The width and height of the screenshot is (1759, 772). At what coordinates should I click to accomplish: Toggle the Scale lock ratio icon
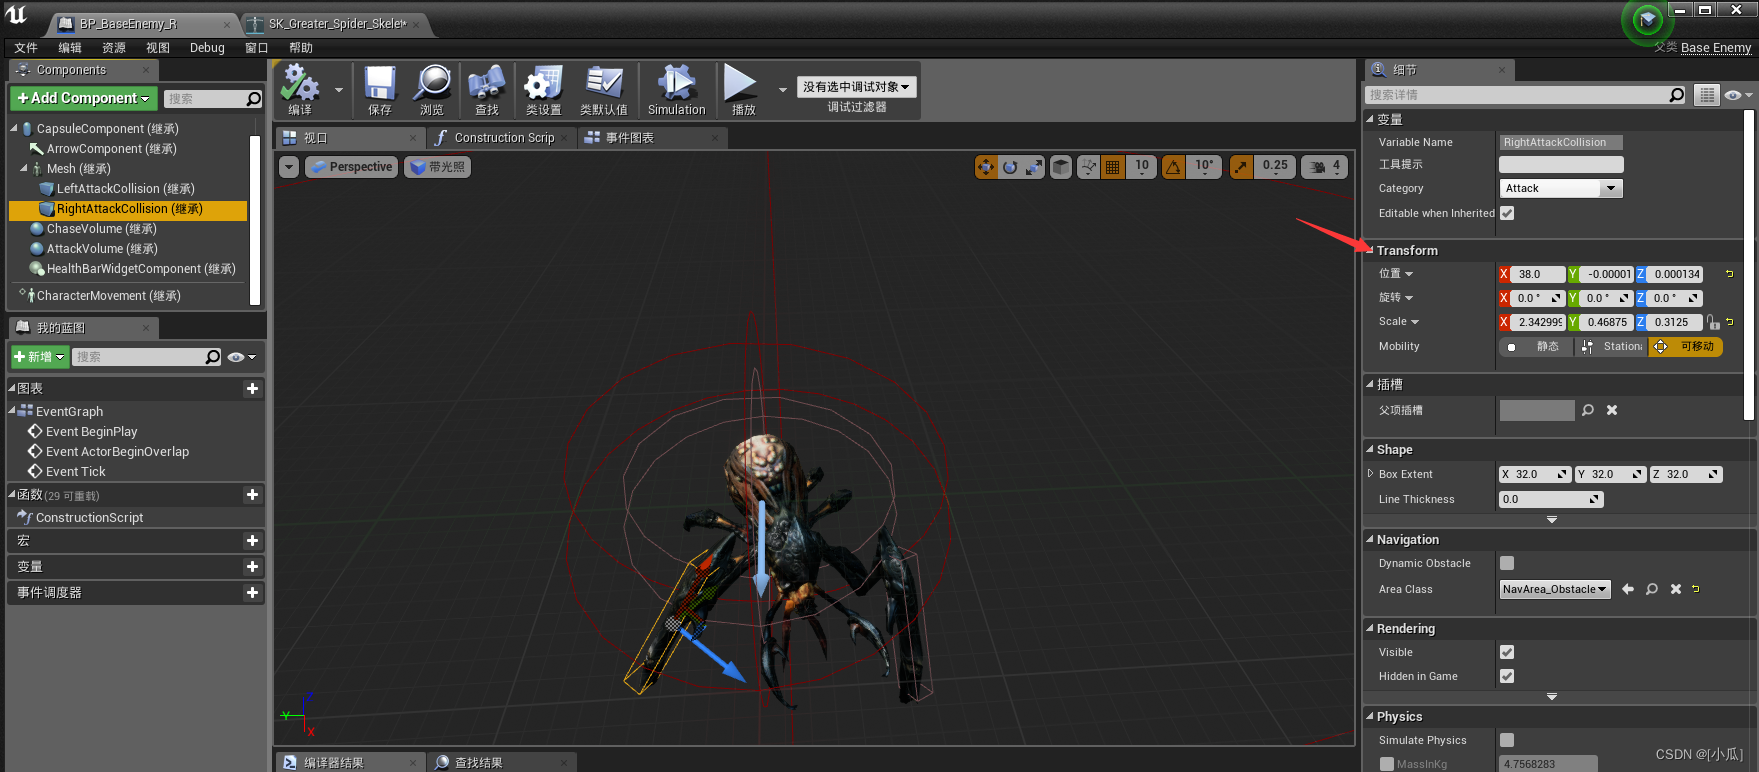1713,322
